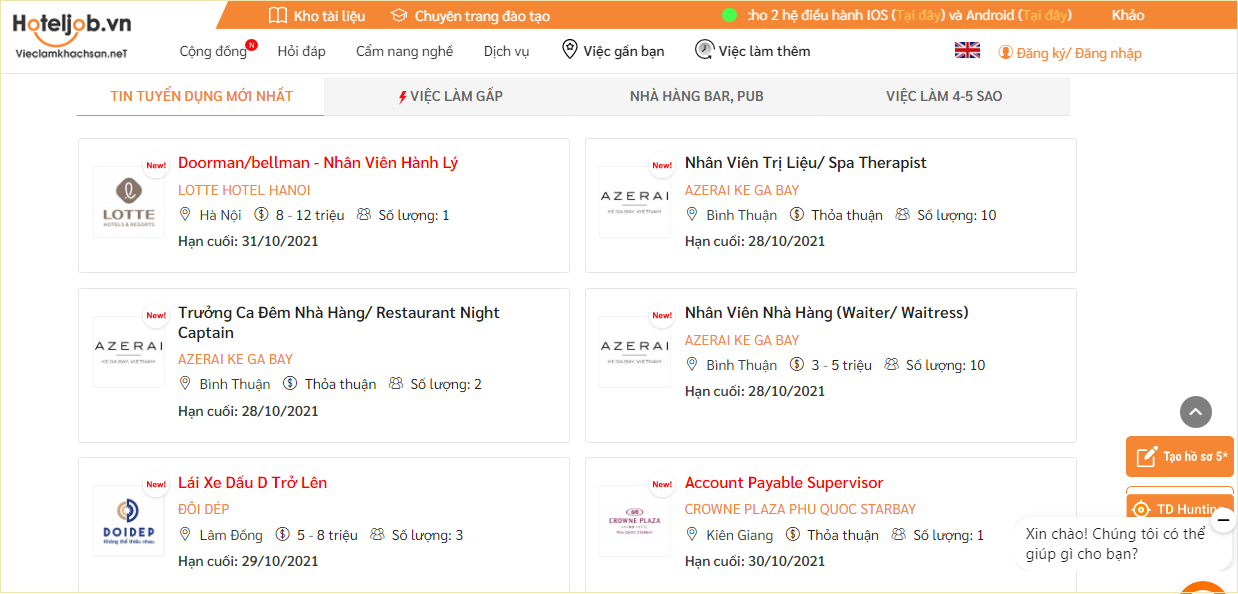Image resolution: width=1238 pixels, height=594 pixels.
Task: Click the edit icon on Tạo hồ sơ button
Action: (x=1147, y=457)
